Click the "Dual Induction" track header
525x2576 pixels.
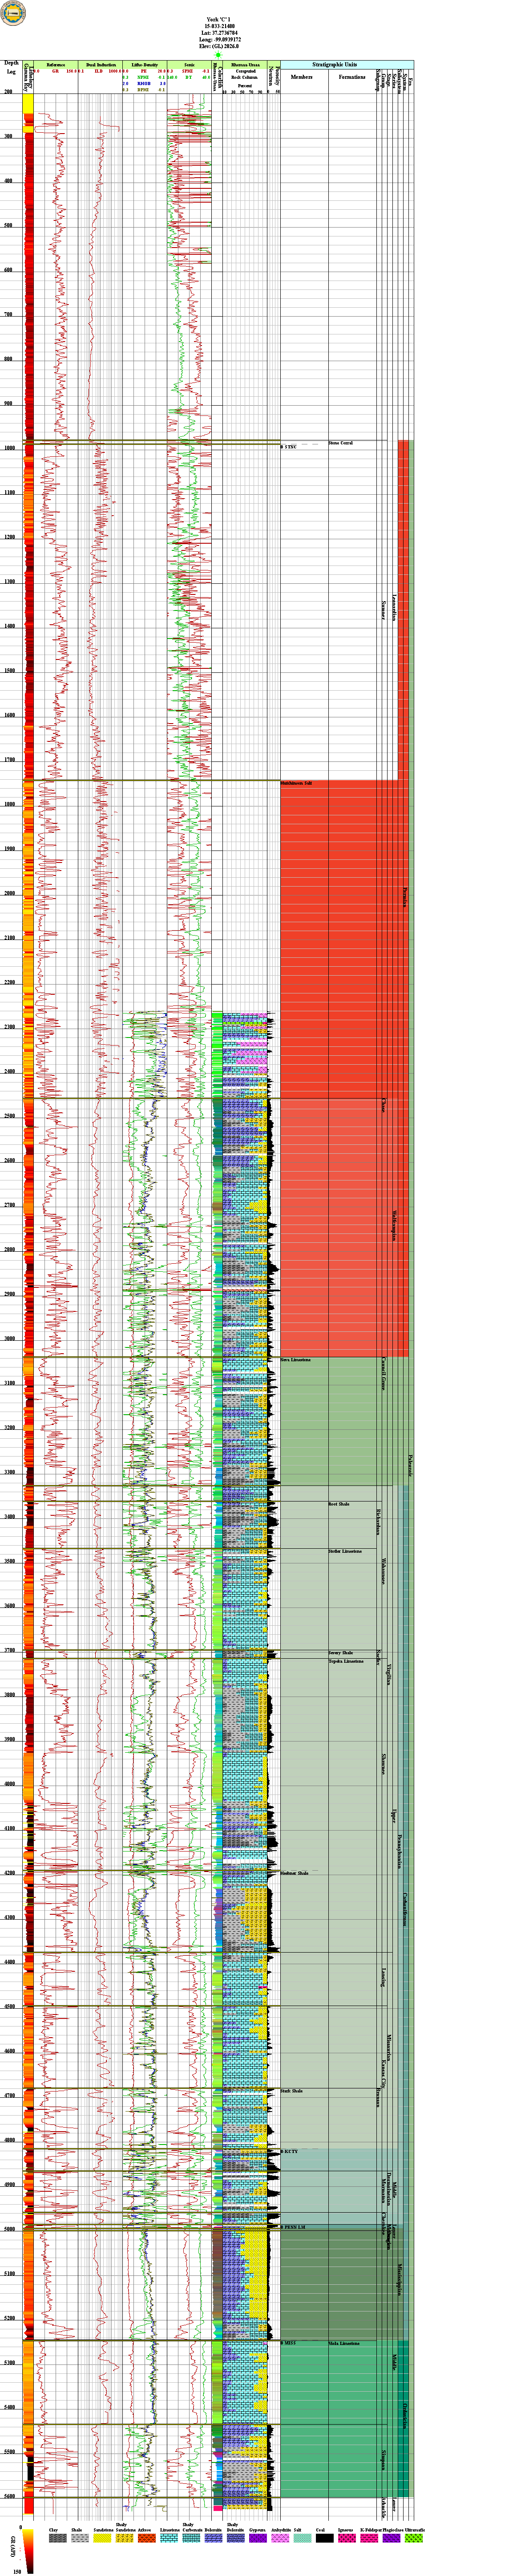click(101, 64)
